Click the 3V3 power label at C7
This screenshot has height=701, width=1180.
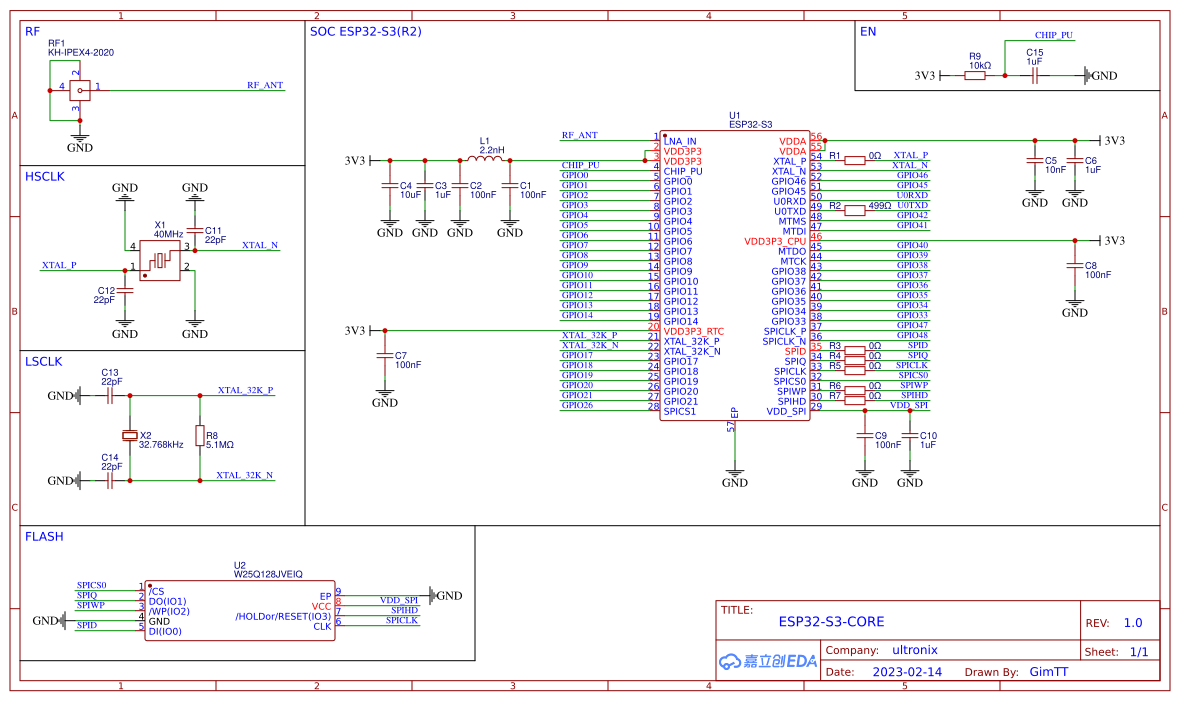point(354,331)
